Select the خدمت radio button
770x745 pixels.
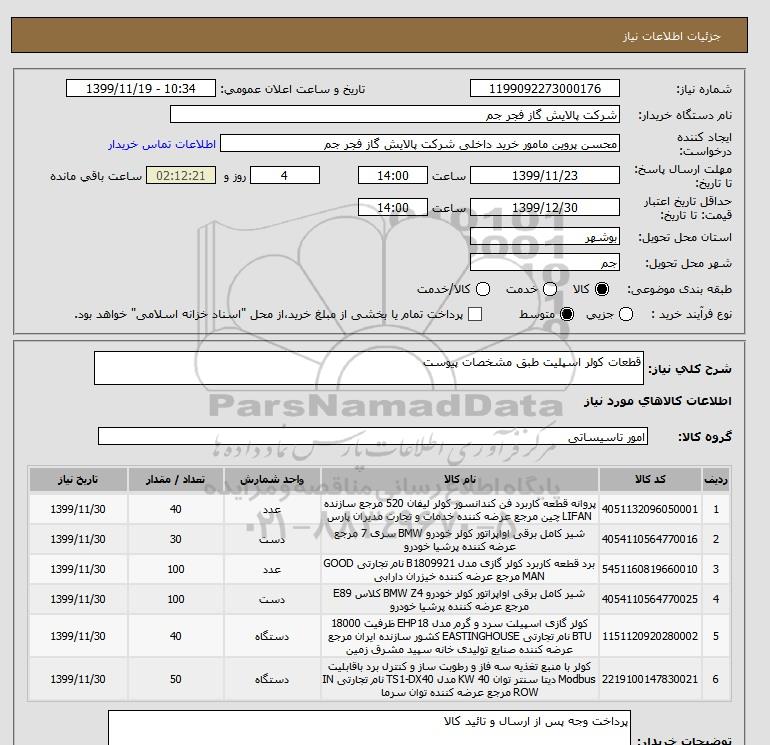coord(550,289)
